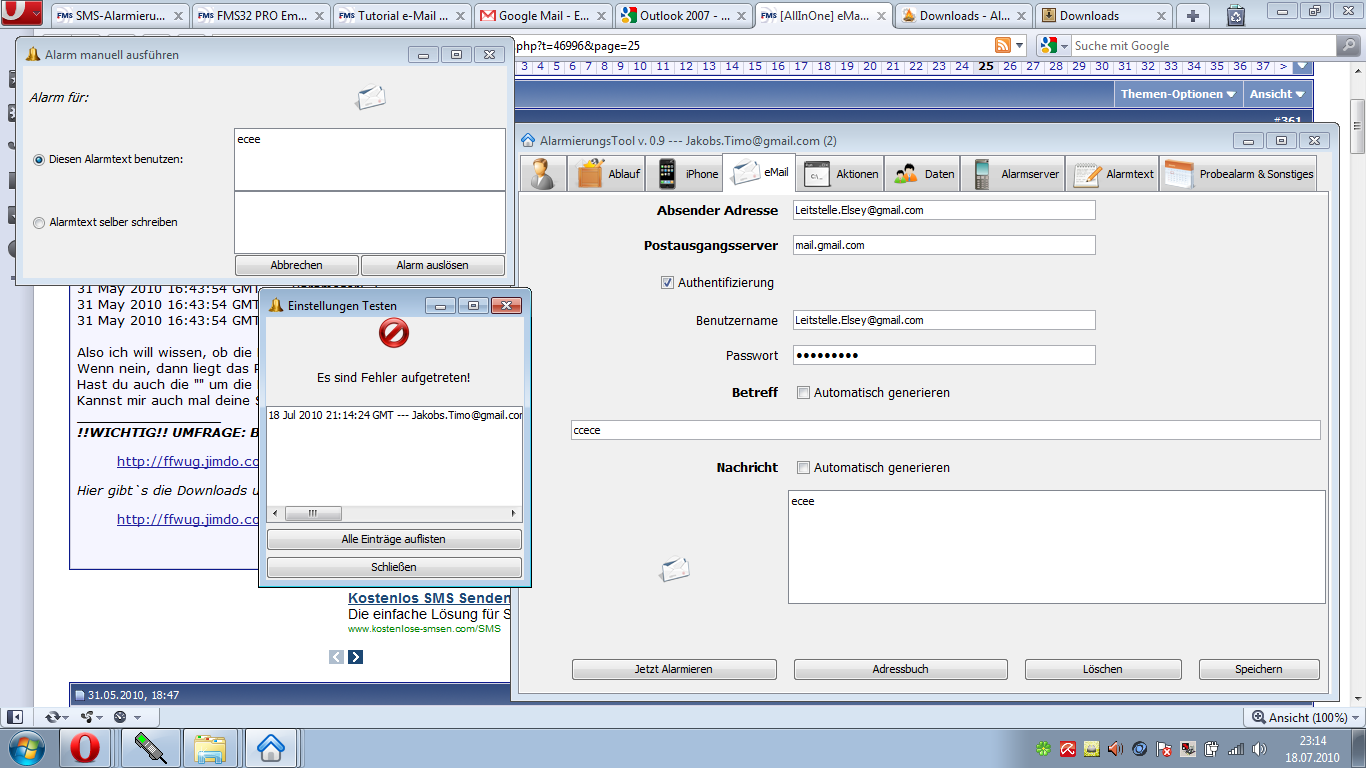
Task: Enable automatic generation for Betreff
Action: 803,393
